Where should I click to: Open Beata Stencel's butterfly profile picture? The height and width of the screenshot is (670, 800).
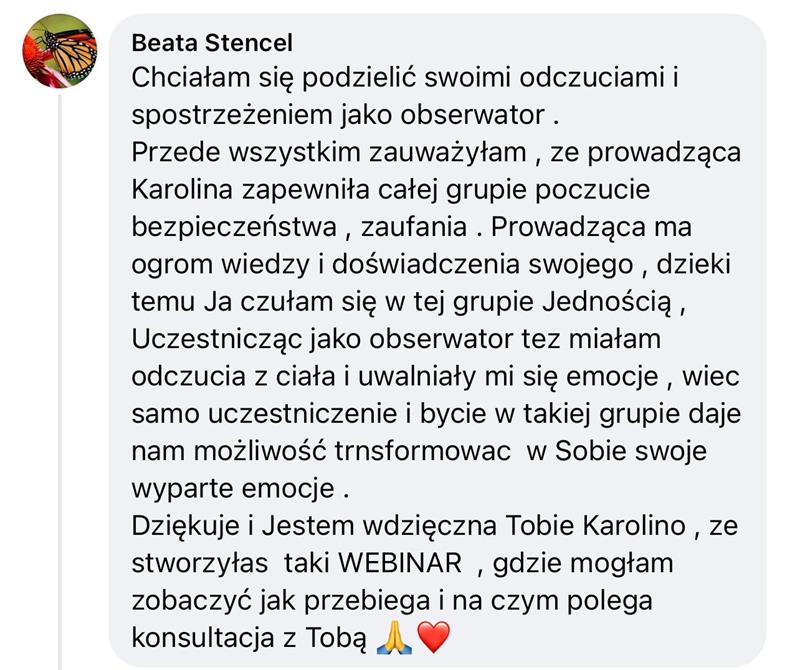59,51
